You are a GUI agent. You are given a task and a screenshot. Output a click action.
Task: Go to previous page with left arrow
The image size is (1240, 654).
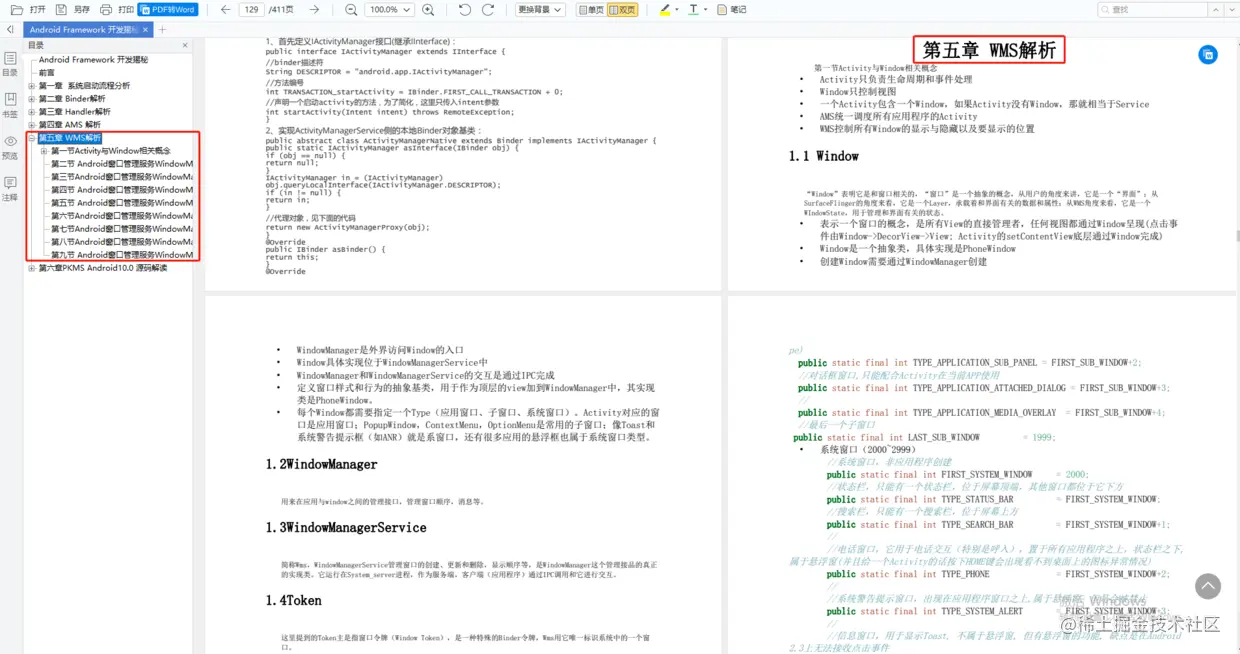pyautogui.click(x=225, y=9)
